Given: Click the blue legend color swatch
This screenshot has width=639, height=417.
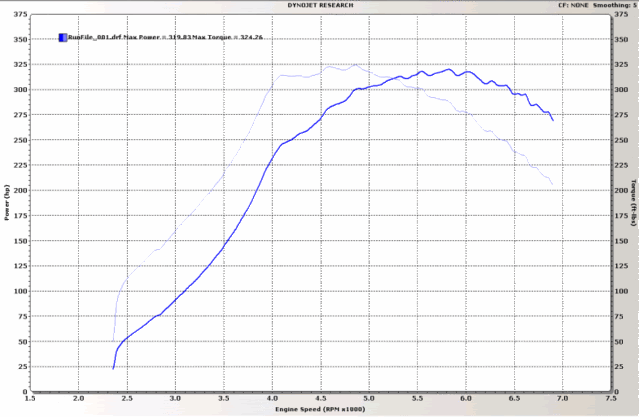Looking at the screenshot, I should click(x=63, y=38).
